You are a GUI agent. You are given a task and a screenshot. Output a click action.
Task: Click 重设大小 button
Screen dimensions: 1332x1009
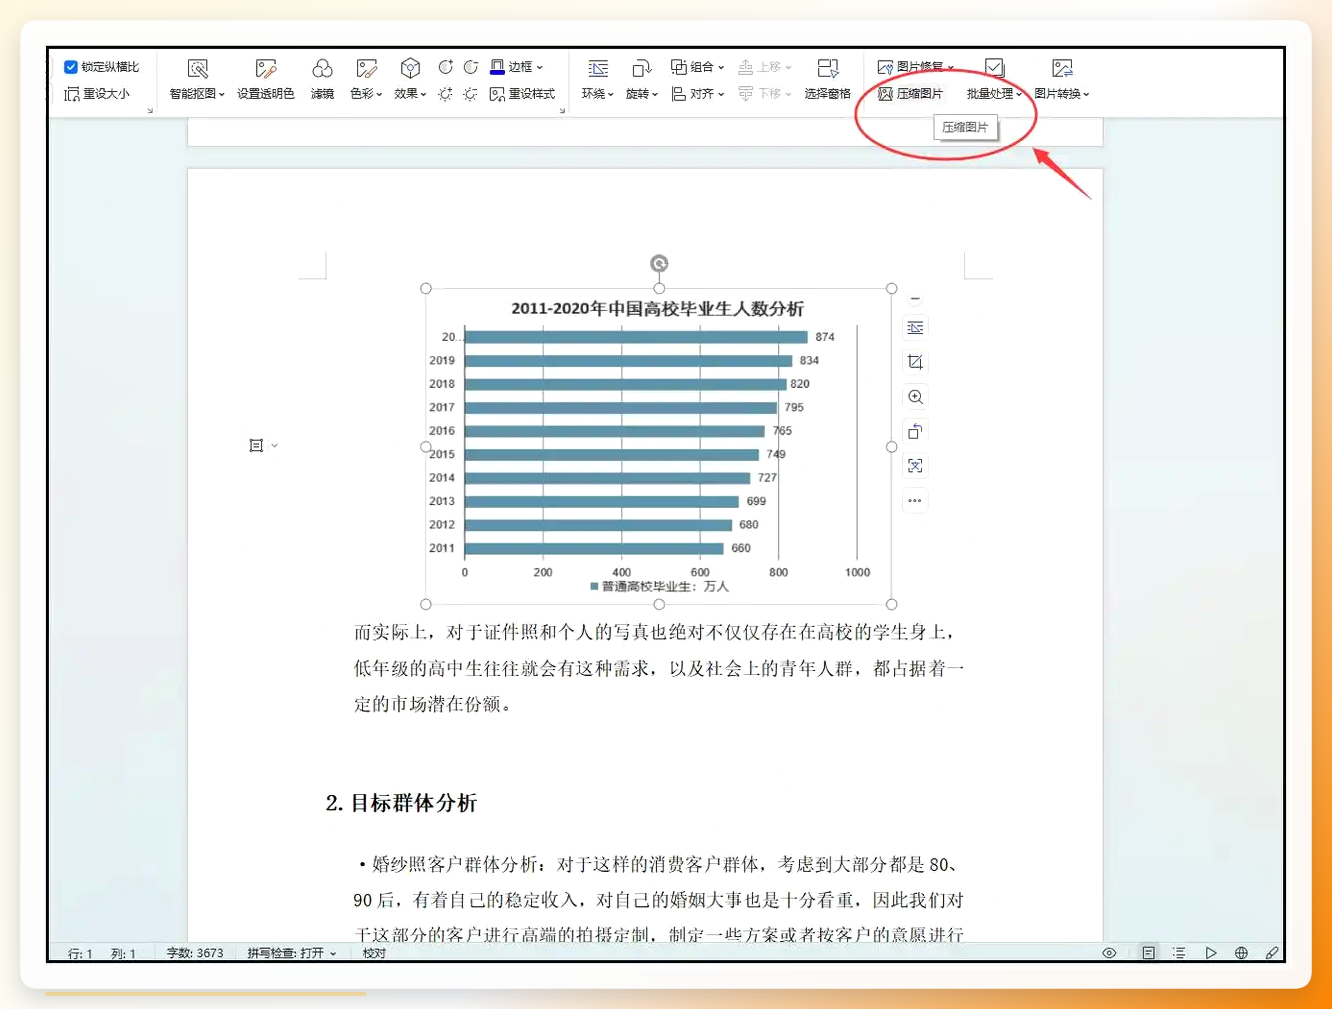pos(97,94)
